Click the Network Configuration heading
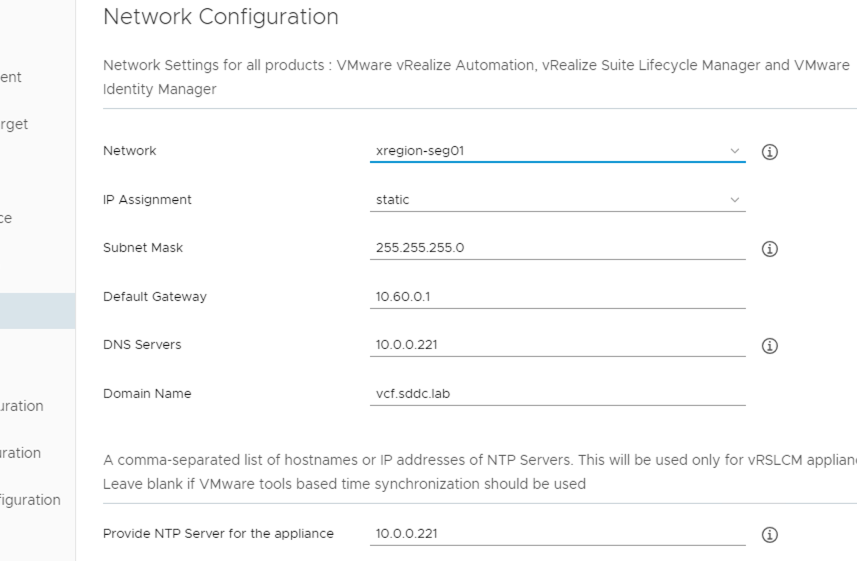 (x=221, y=17)
